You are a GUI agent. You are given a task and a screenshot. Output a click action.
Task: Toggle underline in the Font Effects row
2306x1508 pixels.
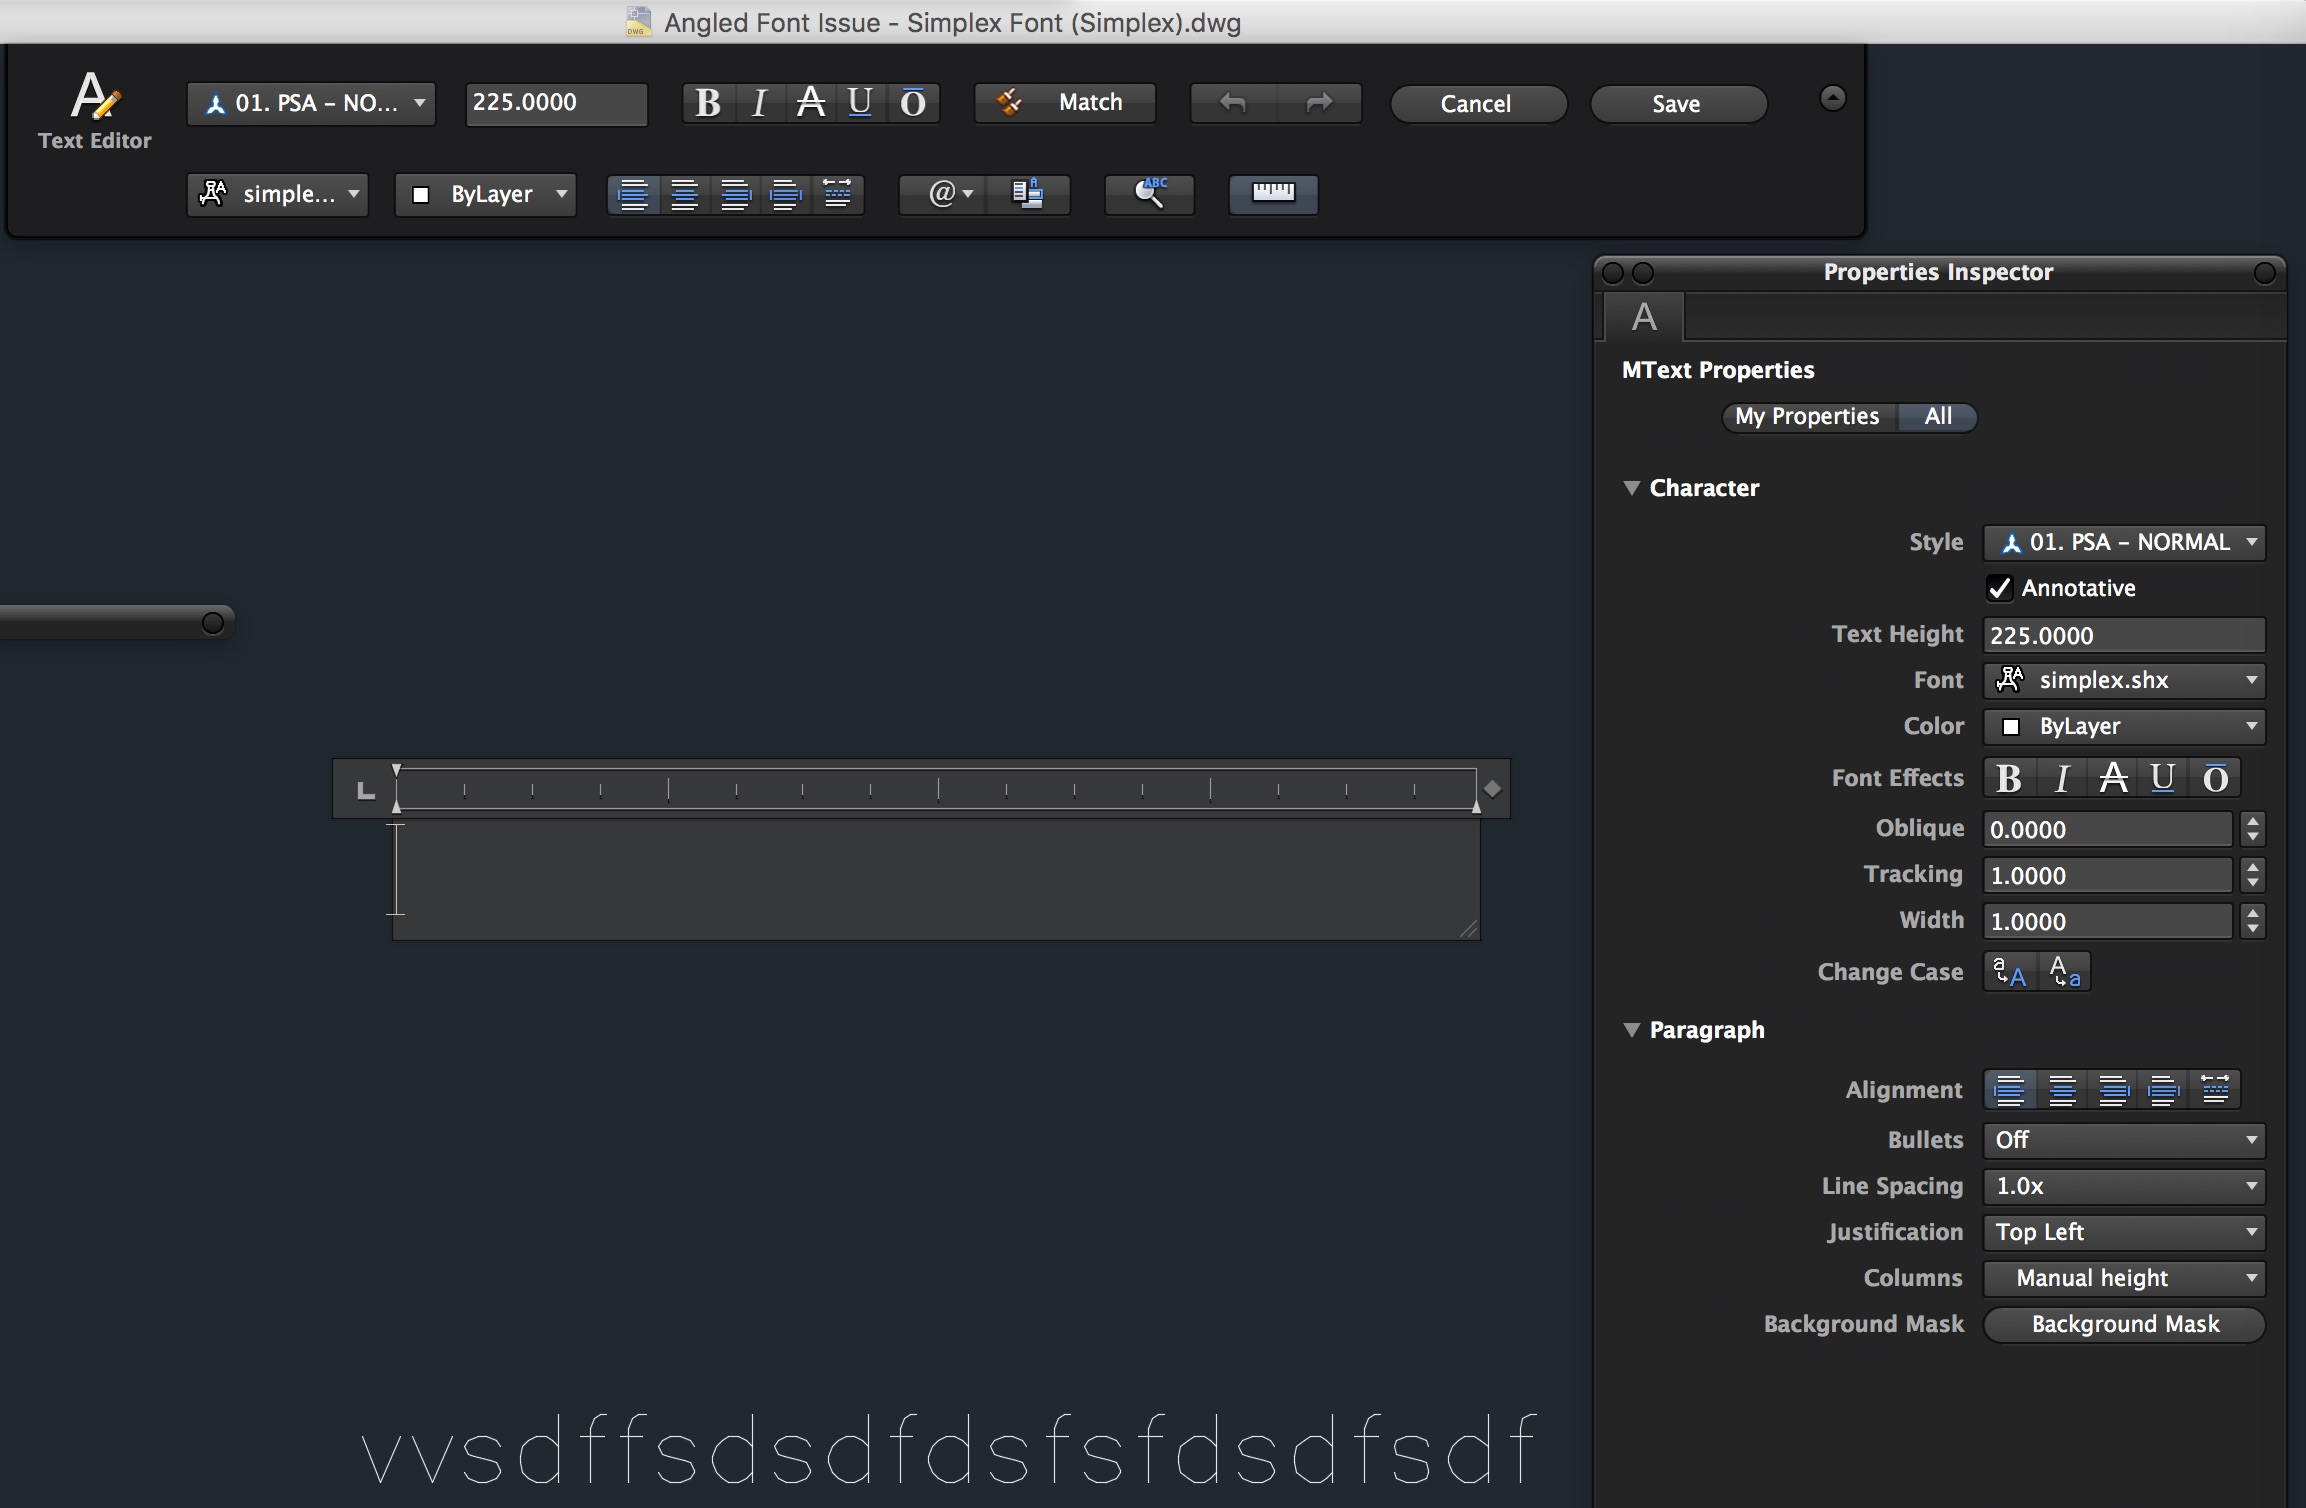[x=2162, y=778]
